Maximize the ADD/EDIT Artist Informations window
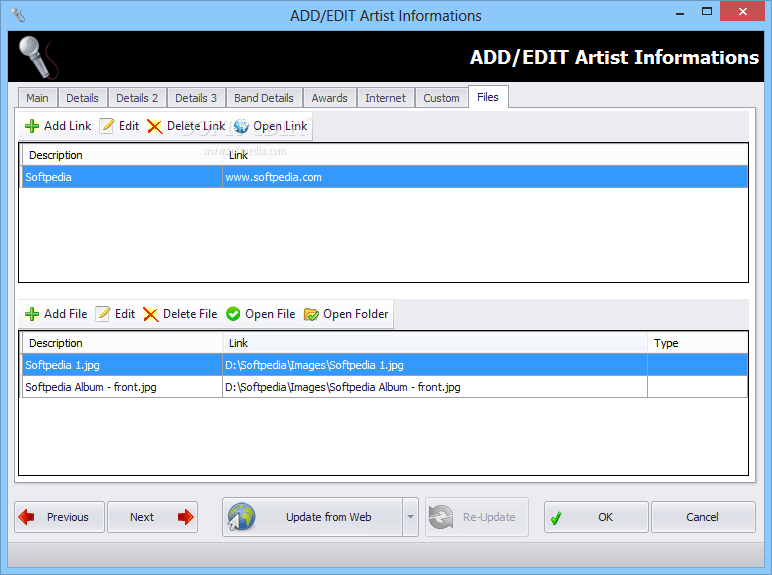This screenshot has width=772, height=575. pyautogui.click(x=707, y=12)
